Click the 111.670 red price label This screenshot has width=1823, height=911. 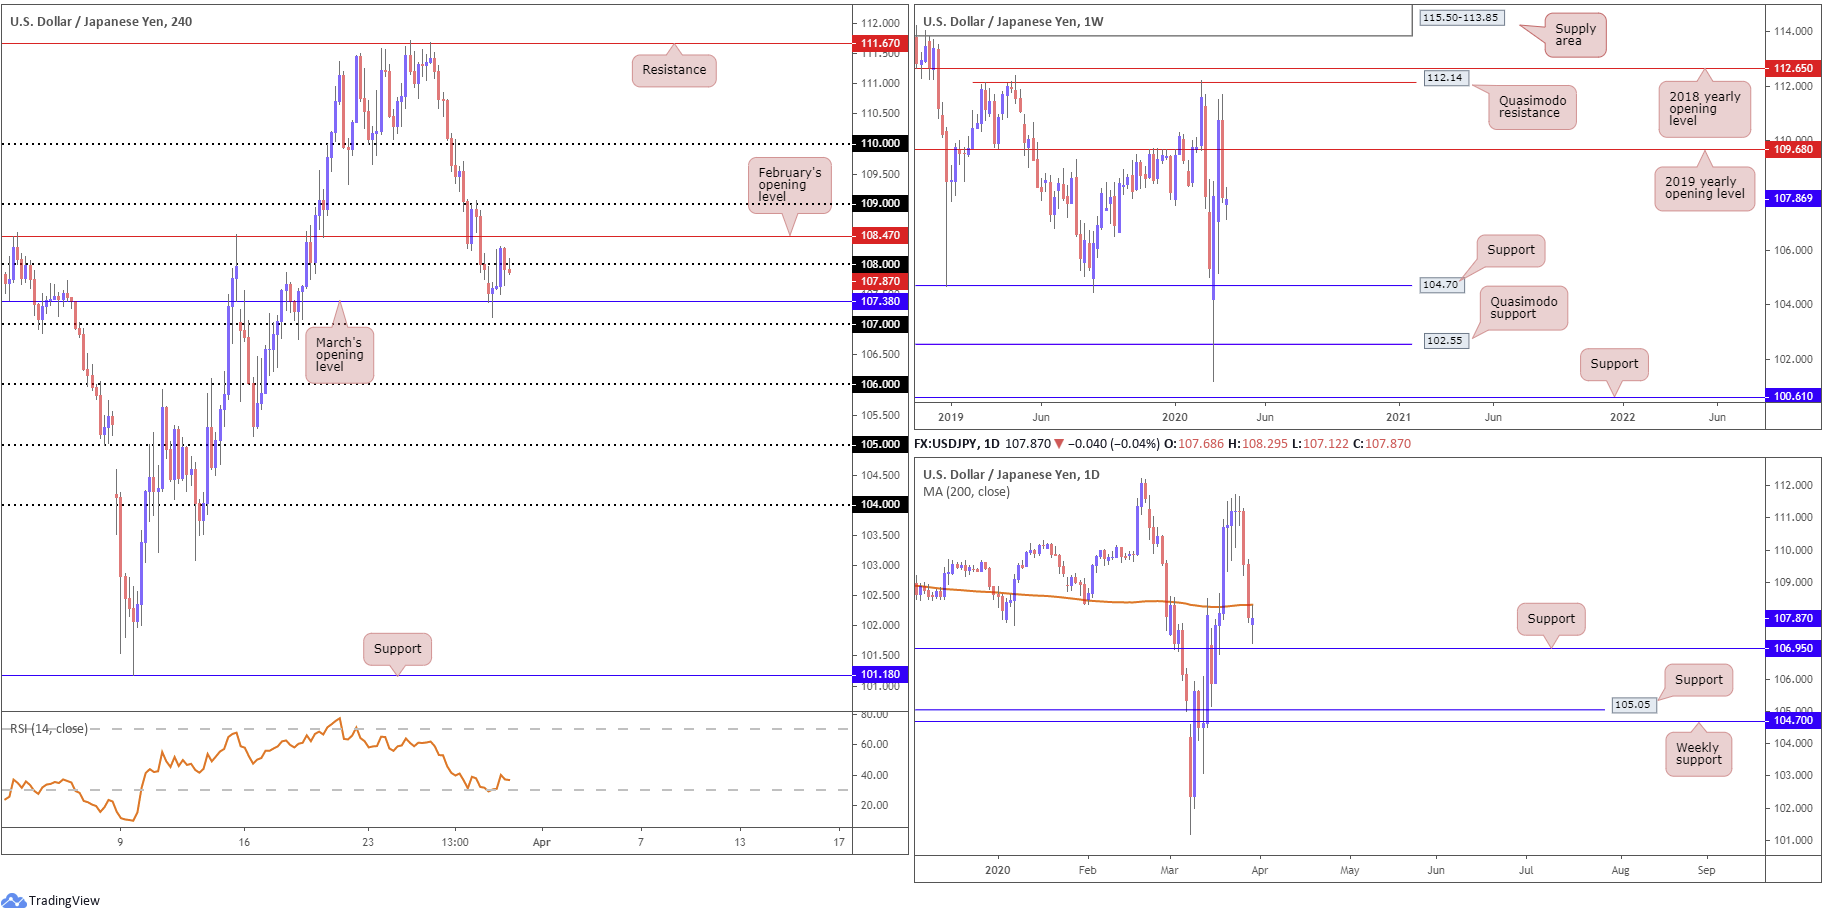click(880, 43)
